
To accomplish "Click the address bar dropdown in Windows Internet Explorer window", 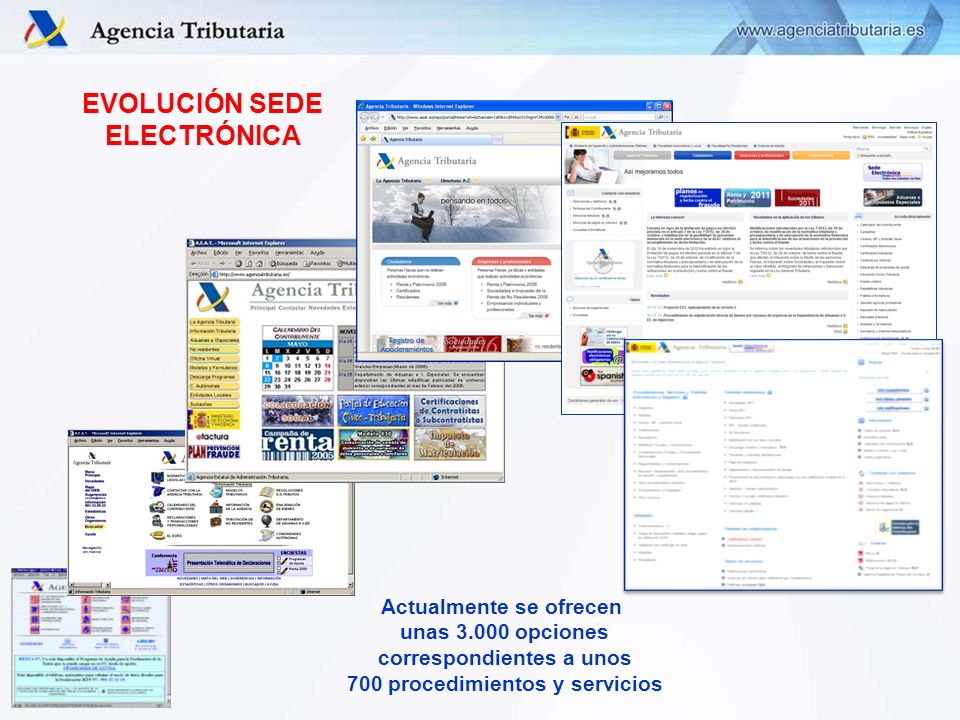I will pyautogui.click(x=558, y=117).
